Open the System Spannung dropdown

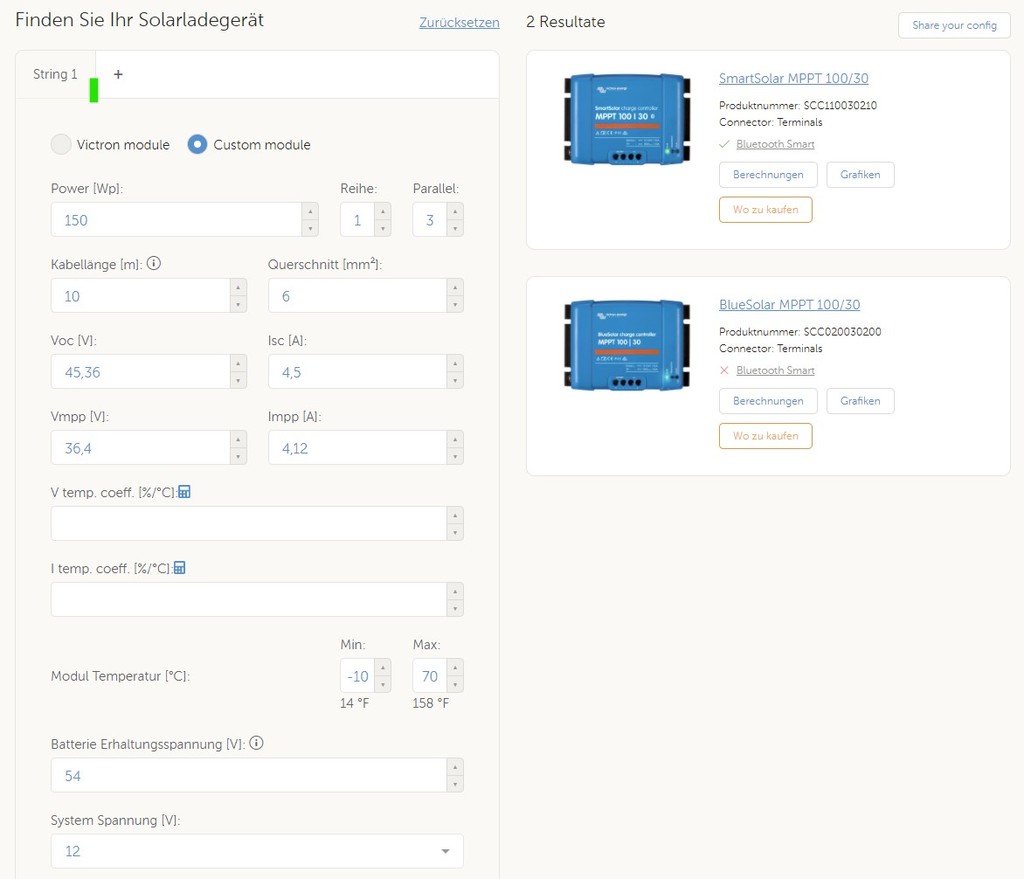257,851
